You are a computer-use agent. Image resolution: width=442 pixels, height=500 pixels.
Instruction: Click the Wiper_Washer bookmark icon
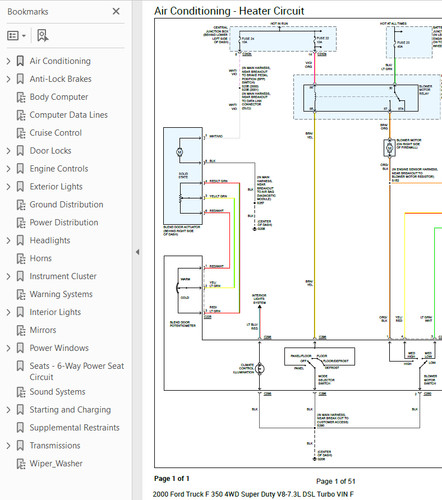(21, 464)
